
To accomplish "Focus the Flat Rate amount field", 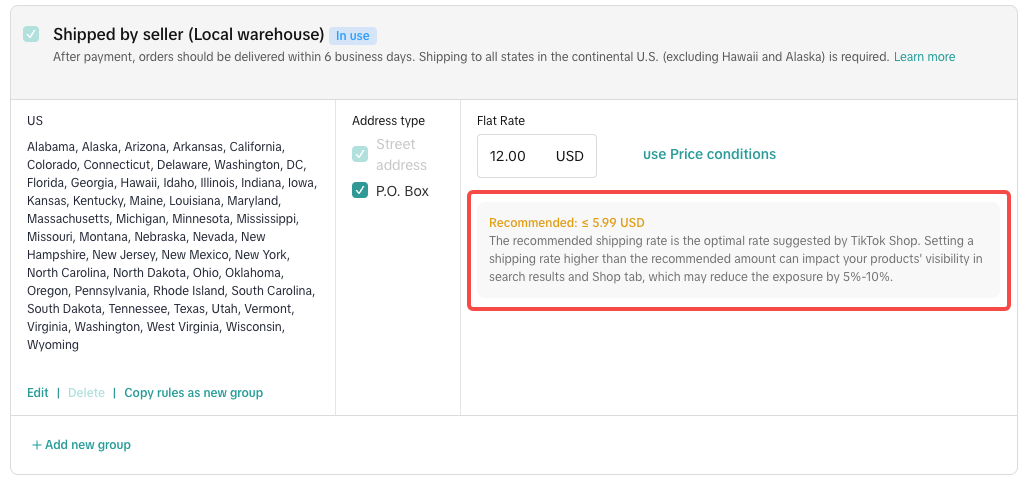I will click(510, 156).
